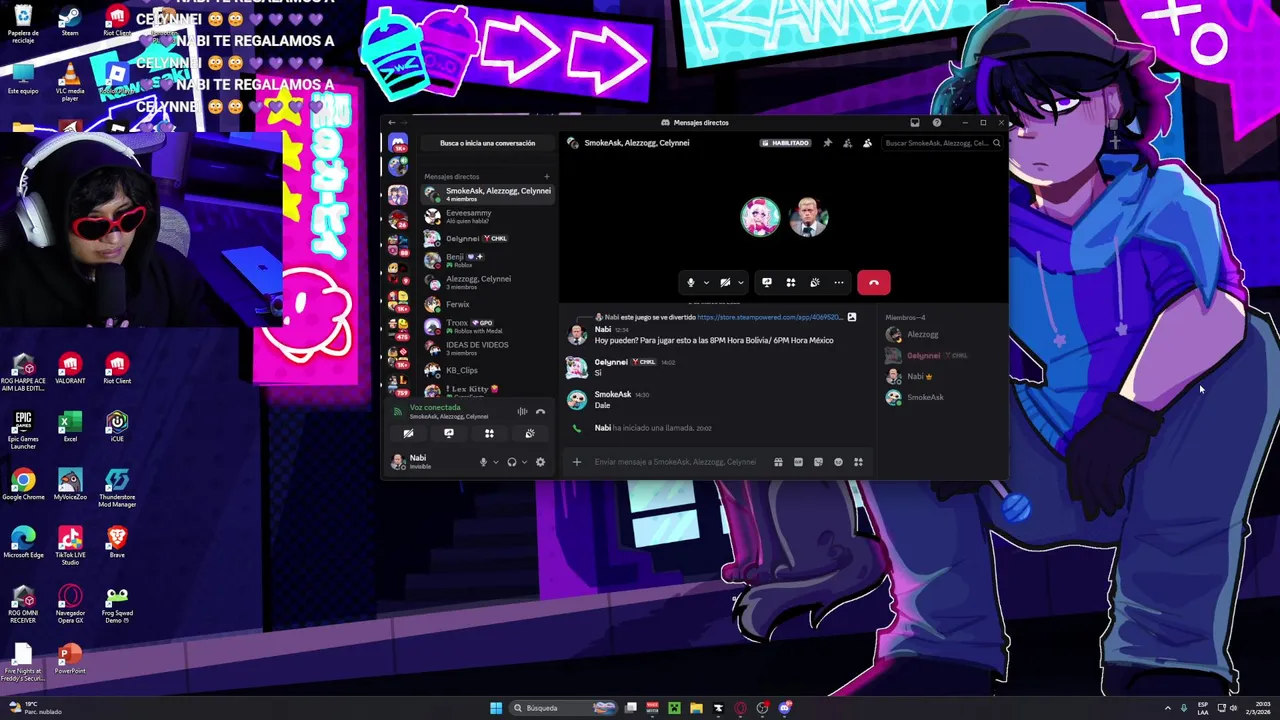Open the VALORANT desktop shortcut
The image size is (1280, 720).
70,369
